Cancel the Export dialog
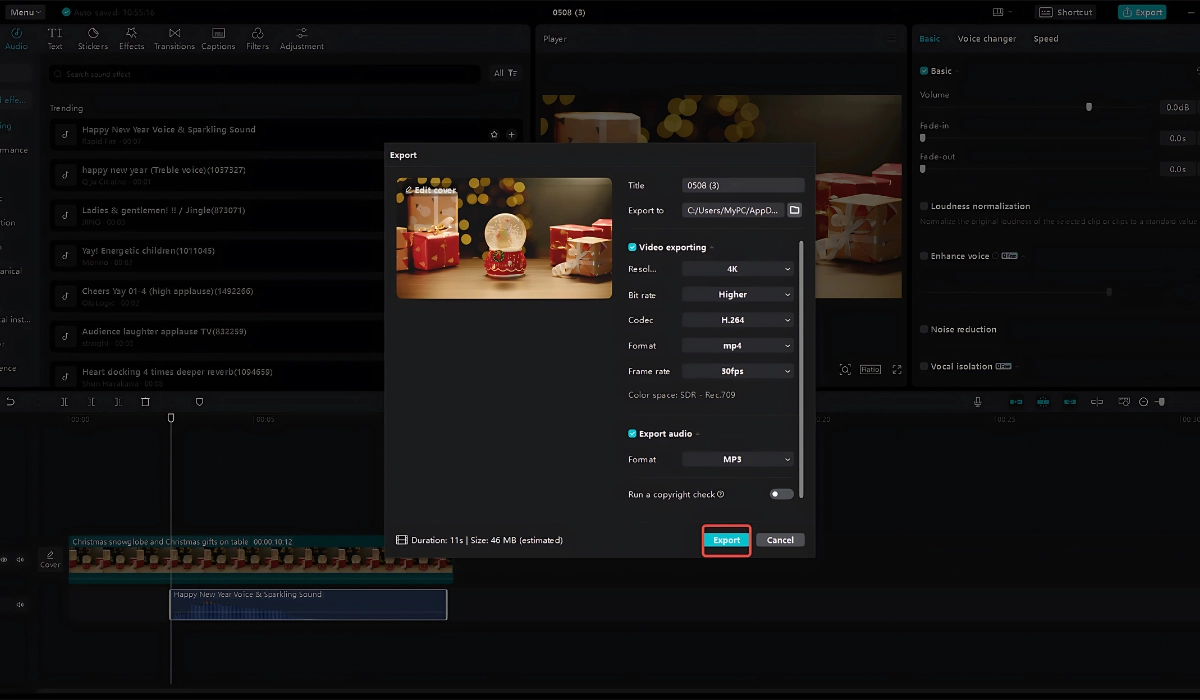 click(x=780, y=540)
